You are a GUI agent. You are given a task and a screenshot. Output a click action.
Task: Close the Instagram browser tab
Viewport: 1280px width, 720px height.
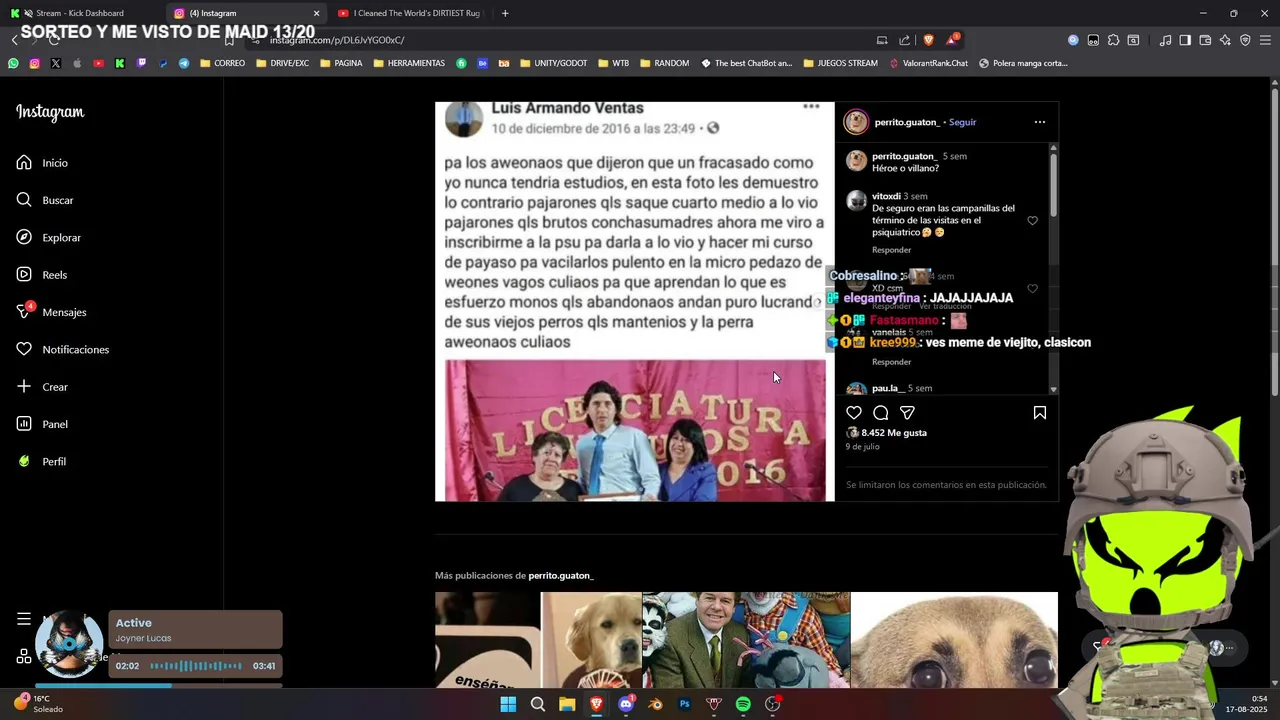[317, 13]
